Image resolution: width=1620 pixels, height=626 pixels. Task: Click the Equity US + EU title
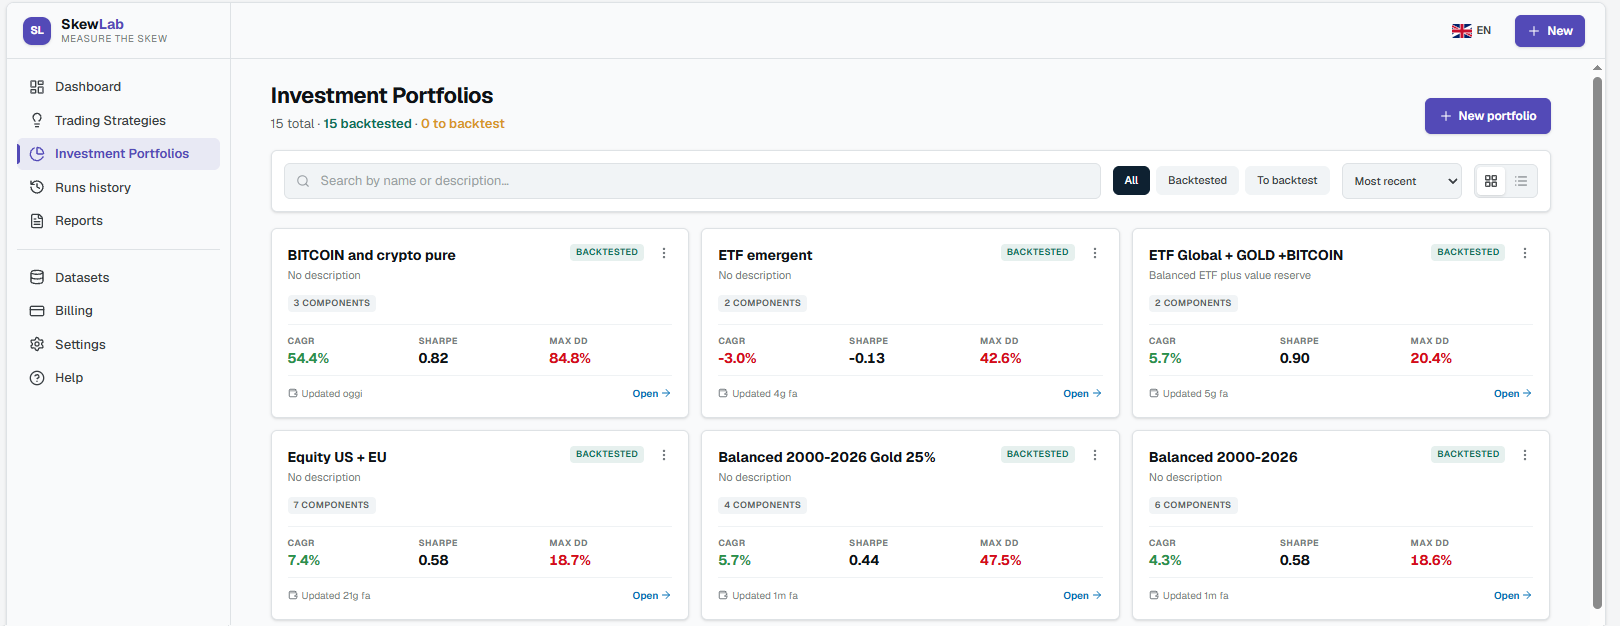[337, 457]
